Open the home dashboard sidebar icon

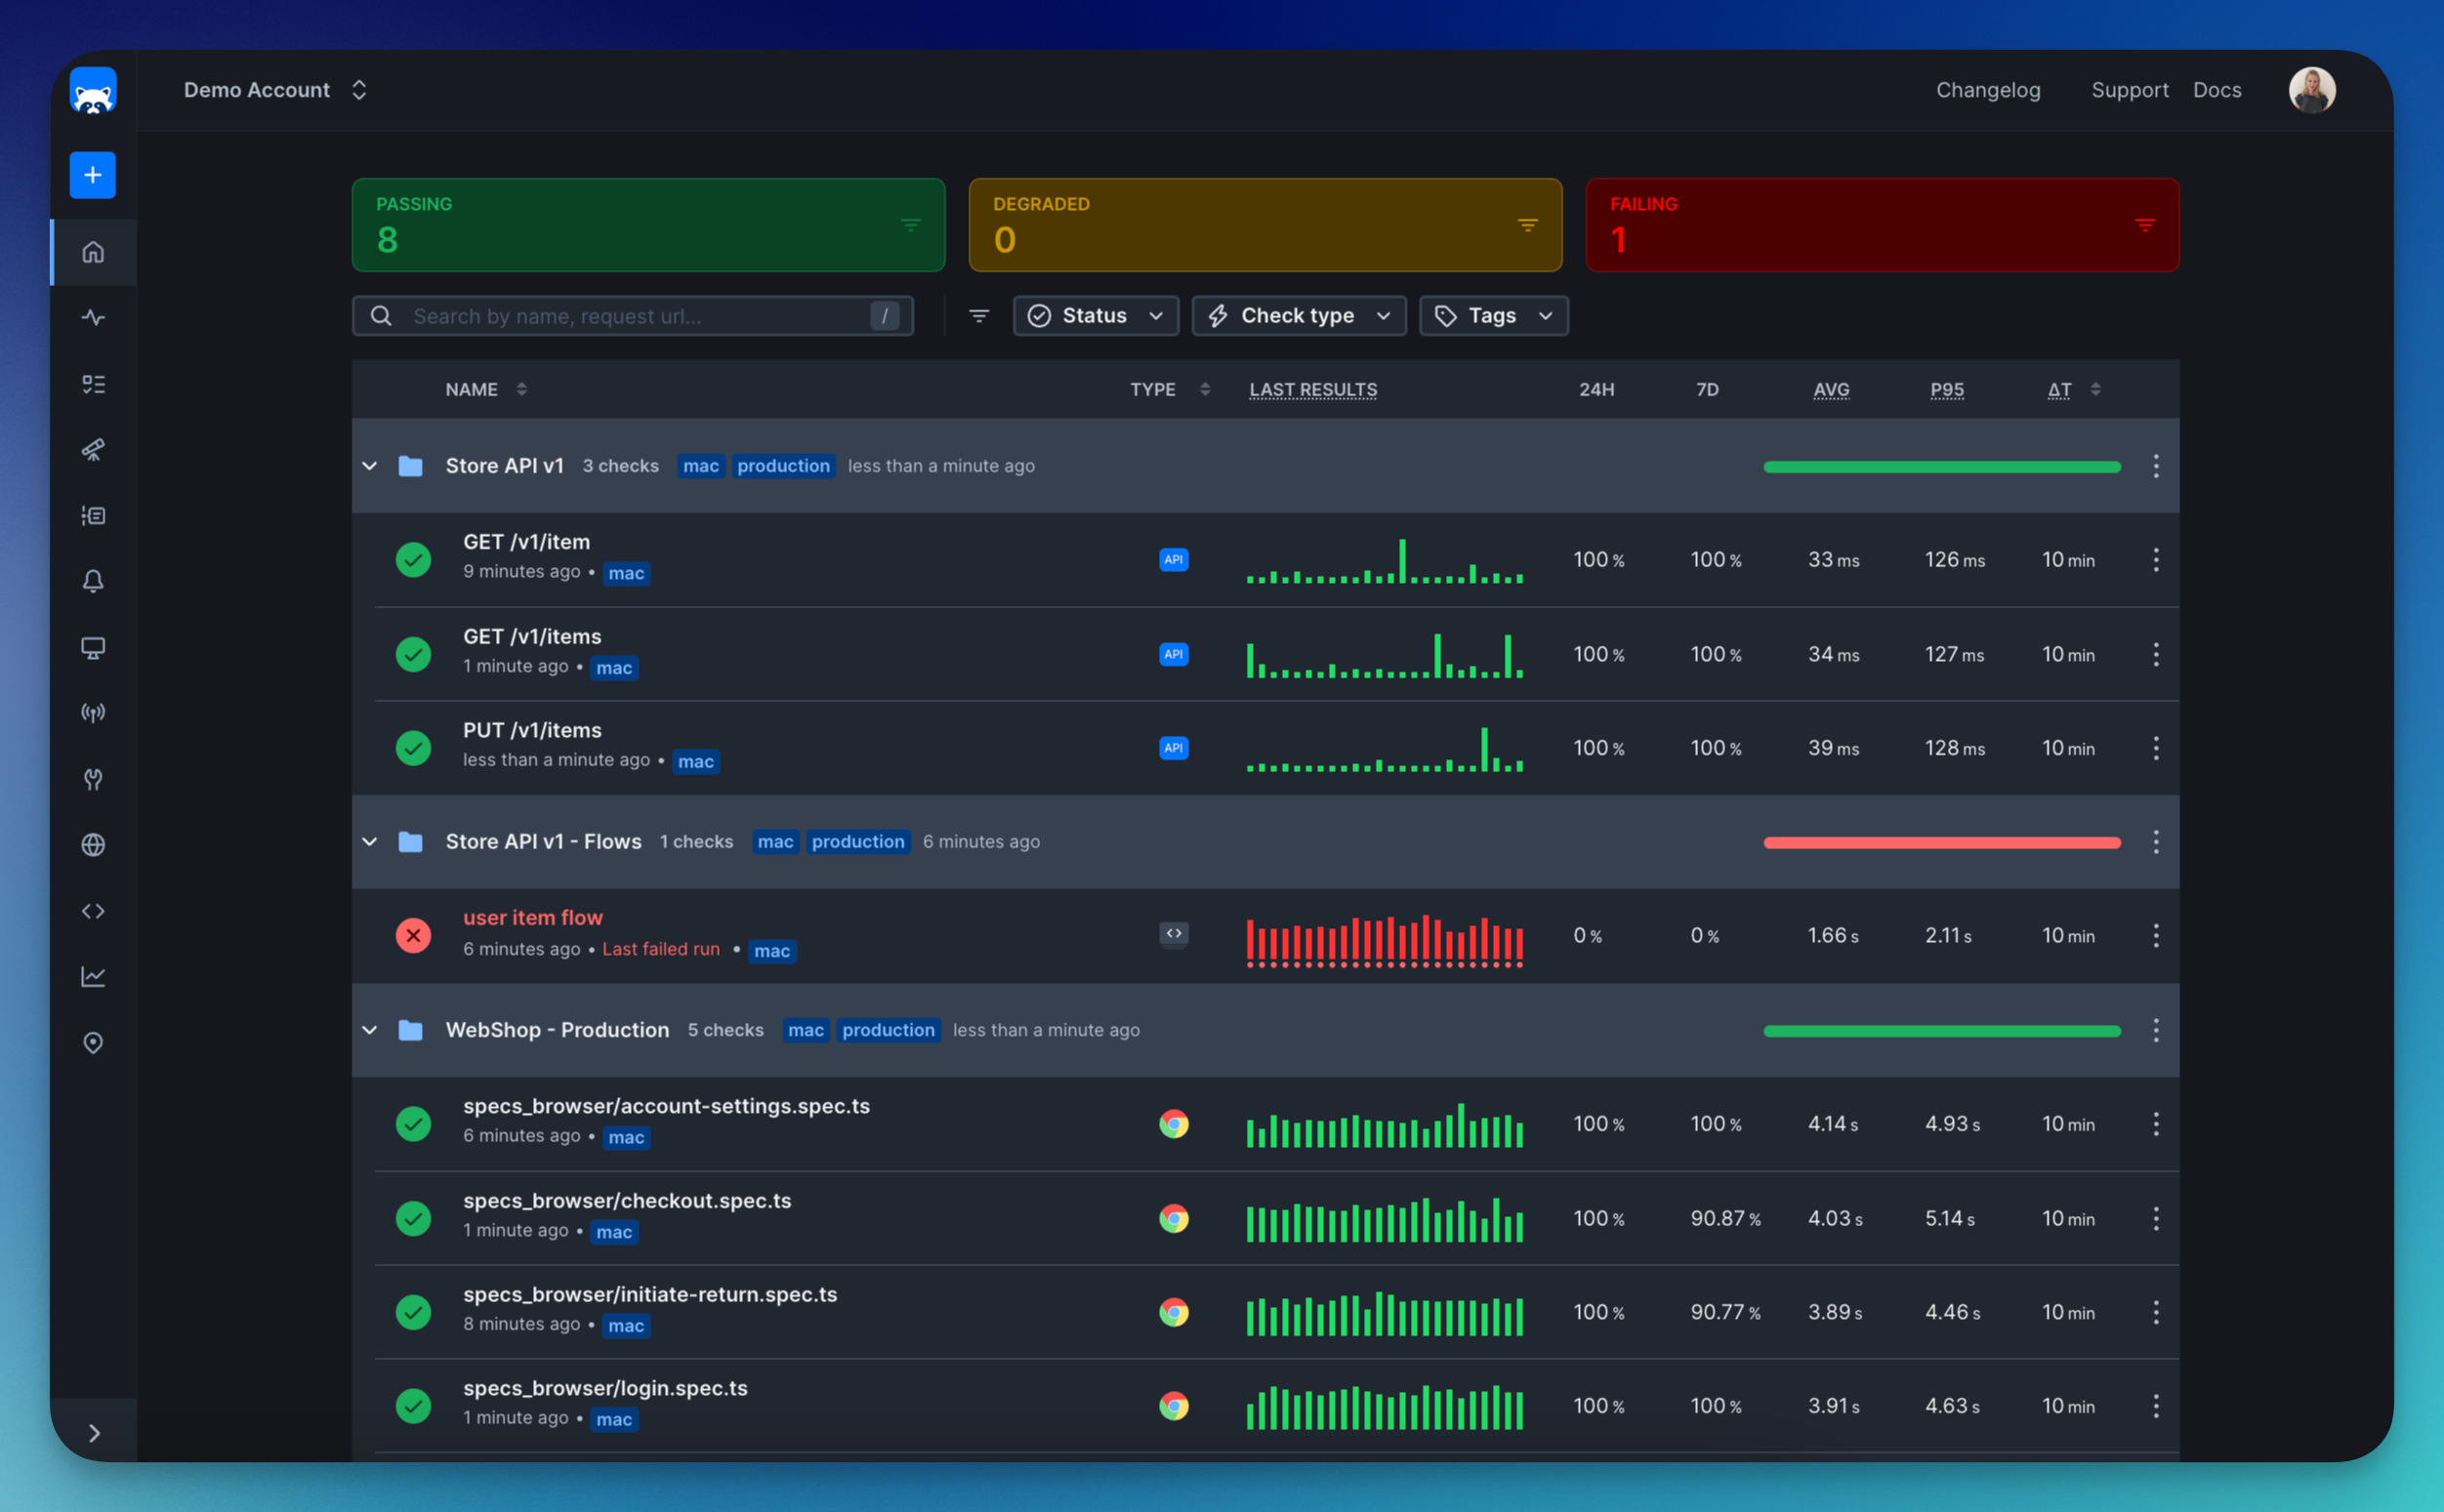(x=93, y=252)
